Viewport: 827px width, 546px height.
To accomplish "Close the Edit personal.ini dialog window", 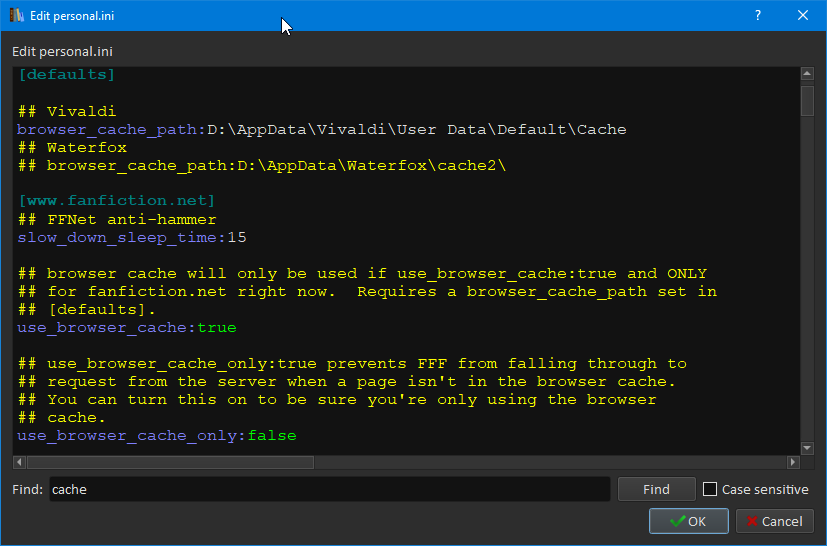I will pyautogui.click(x=803, y=16).
